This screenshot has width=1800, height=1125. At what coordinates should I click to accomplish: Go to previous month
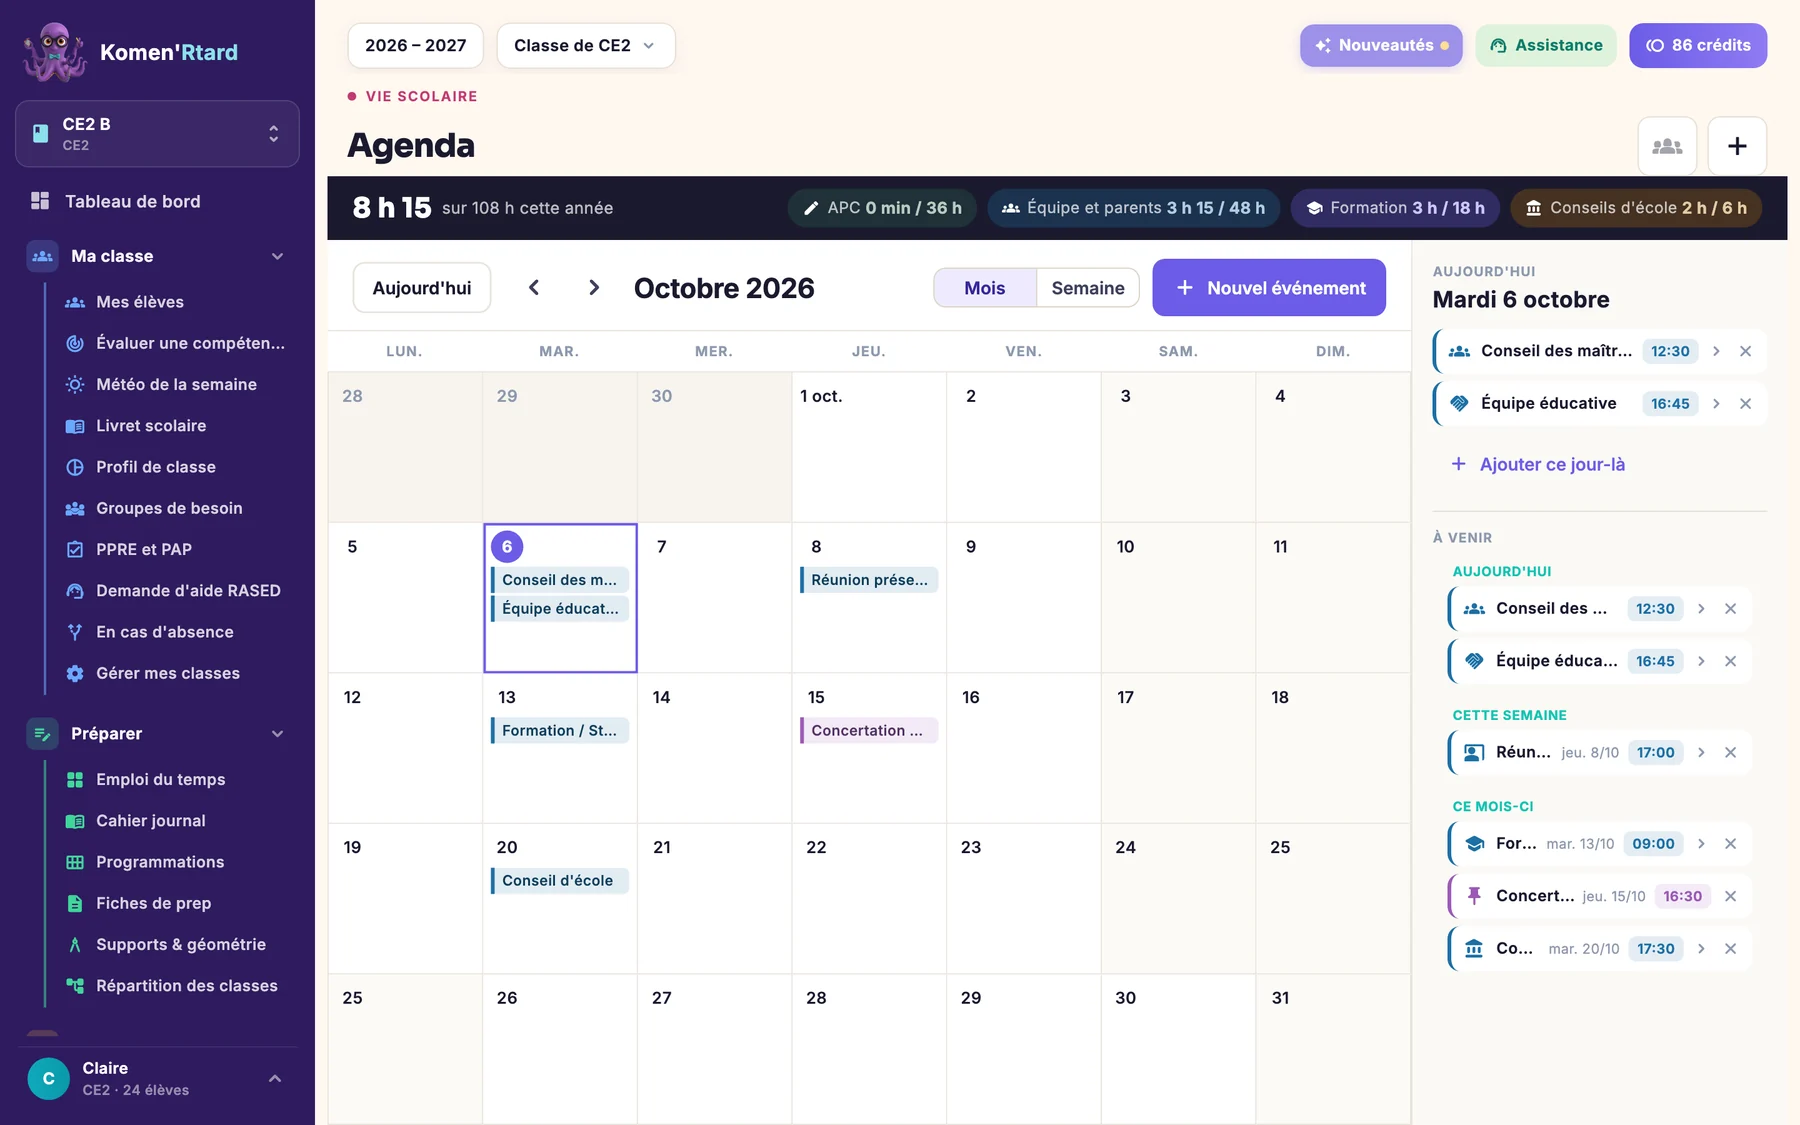tap(534, 288)
